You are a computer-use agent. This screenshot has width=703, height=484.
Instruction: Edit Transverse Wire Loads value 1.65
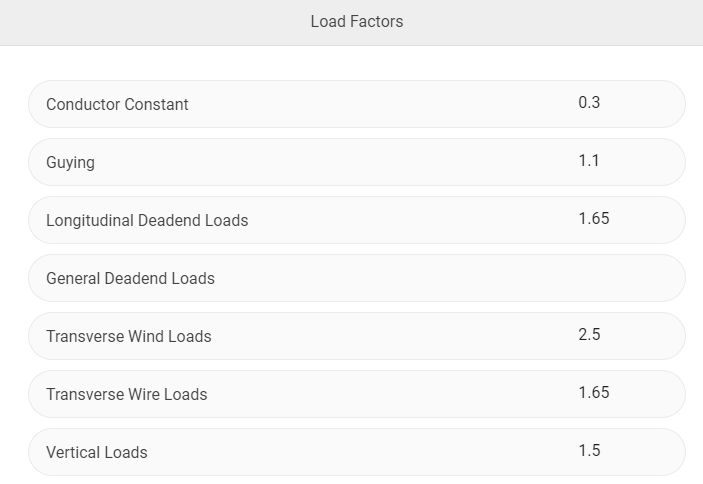pos(594,392)
